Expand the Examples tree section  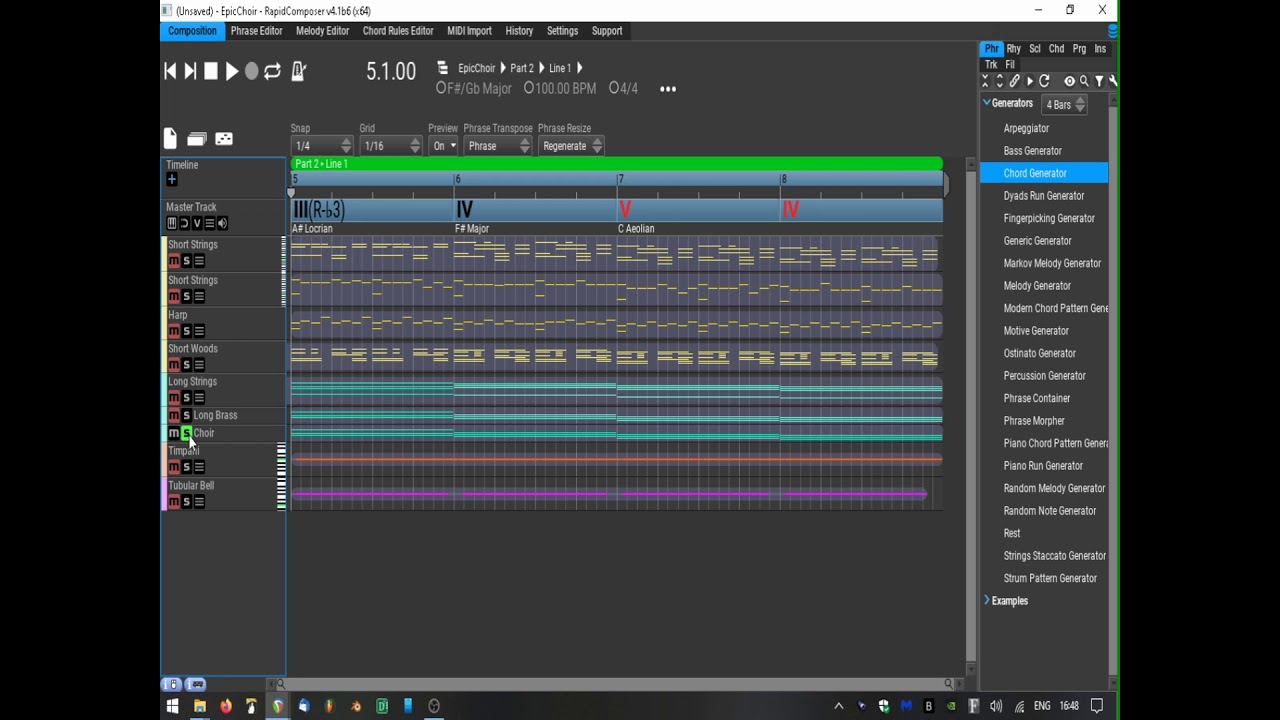(987, 601)
